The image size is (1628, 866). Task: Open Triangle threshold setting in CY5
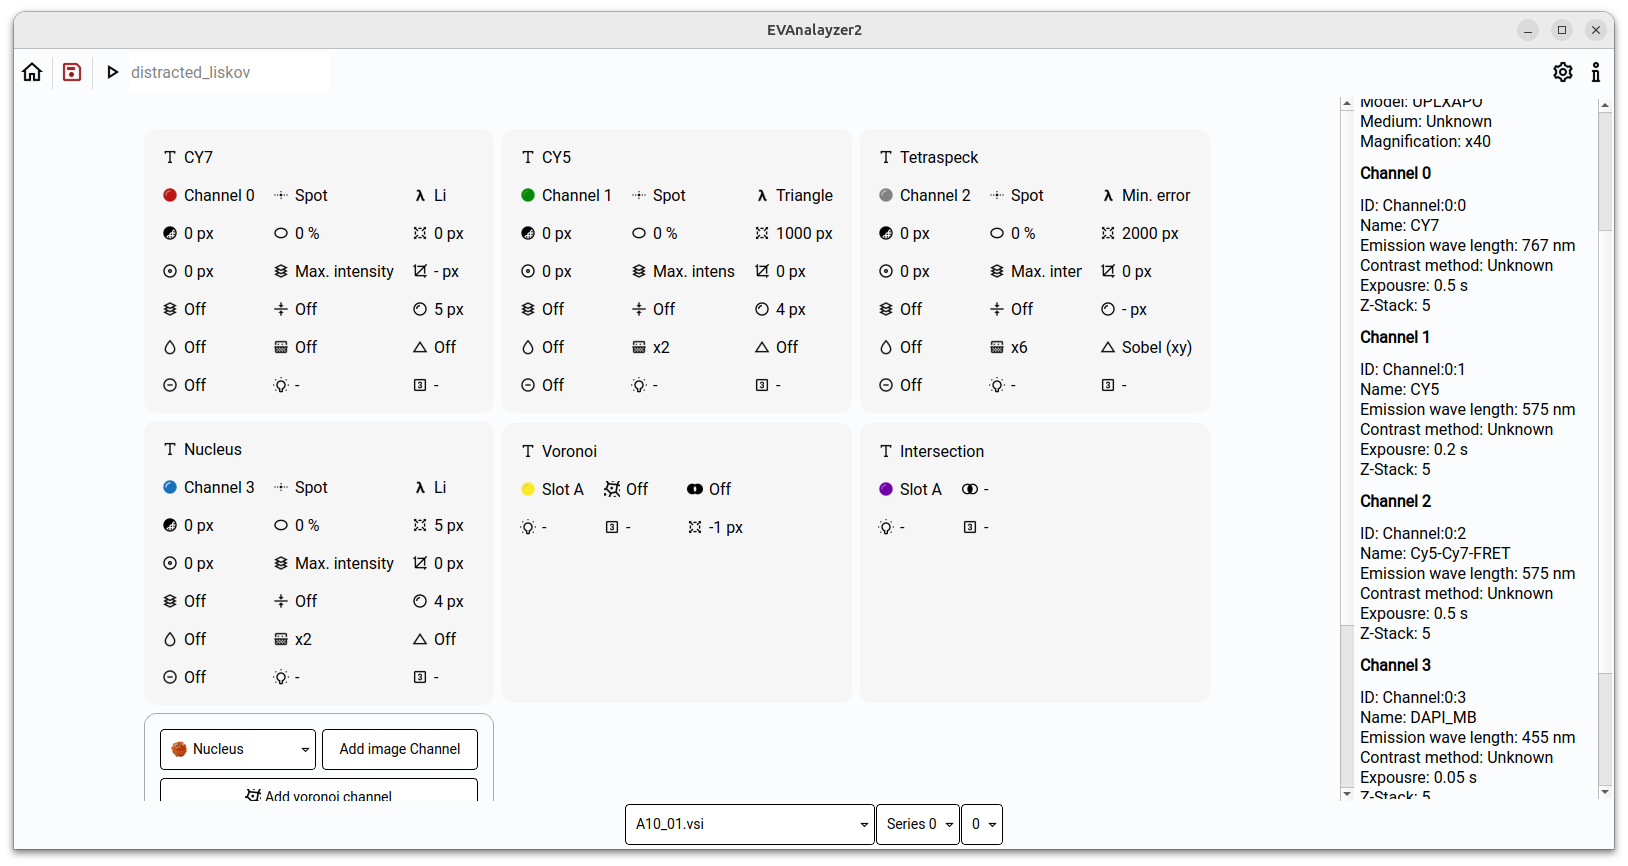(x=795, y=195)
